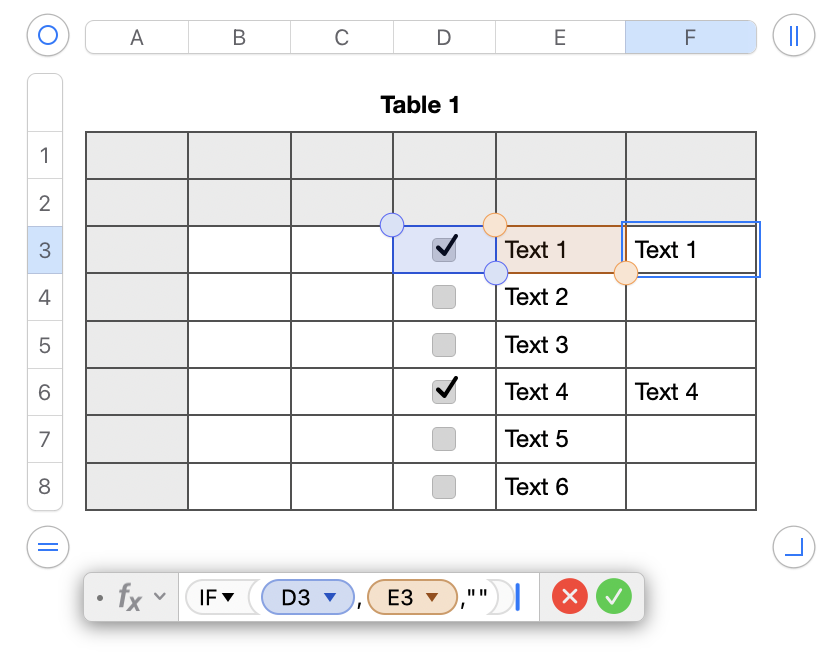Image resolution: width=830 pixels, height=666 pixels.
Task: Accept the formula with green checkmark
Action: [x=614, y=598]
